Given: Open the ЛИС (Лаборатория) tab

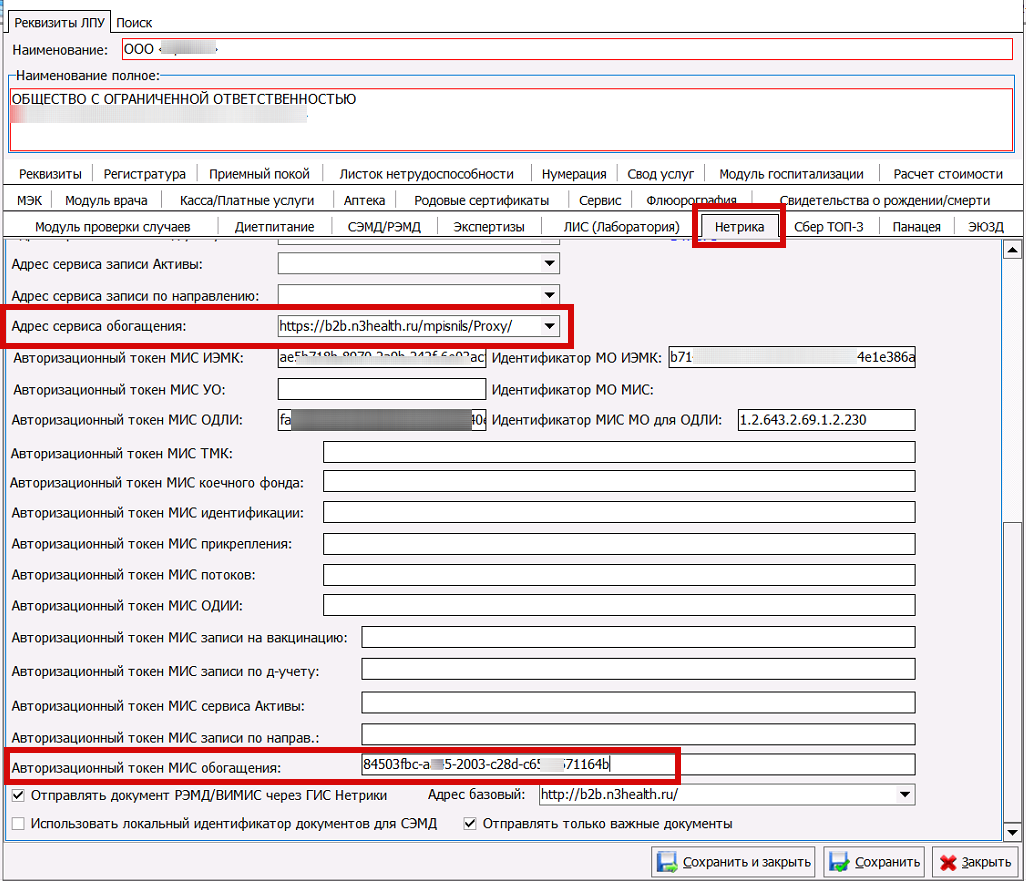Looking at the screenshot, I should tap(622, 226).
